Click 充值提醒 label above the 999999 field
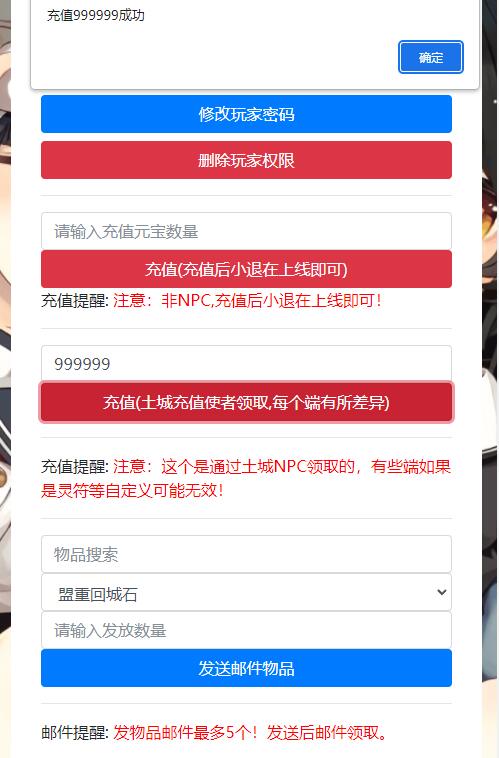This screenshot has width=499, height=758. pos(75,300)
